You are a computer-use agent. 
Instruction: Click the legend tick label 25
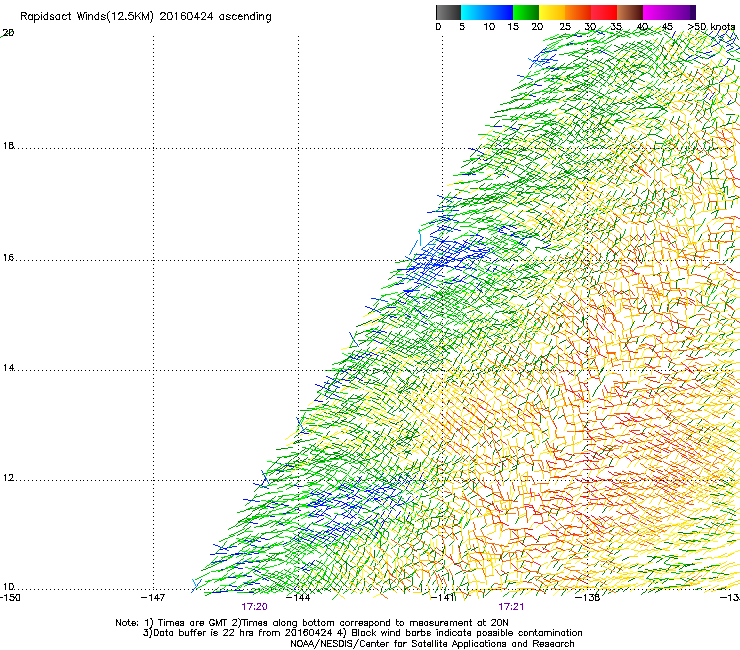pyautogui.click(x=565, y=27)
